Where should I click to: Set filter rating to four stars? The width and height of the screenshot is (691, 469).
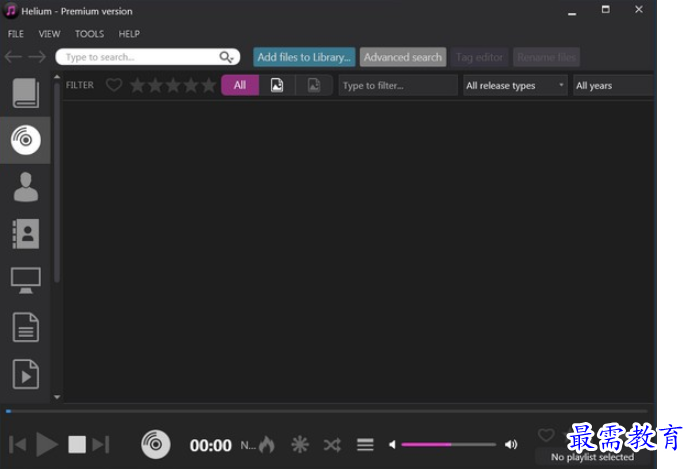(x=191, y=85)
